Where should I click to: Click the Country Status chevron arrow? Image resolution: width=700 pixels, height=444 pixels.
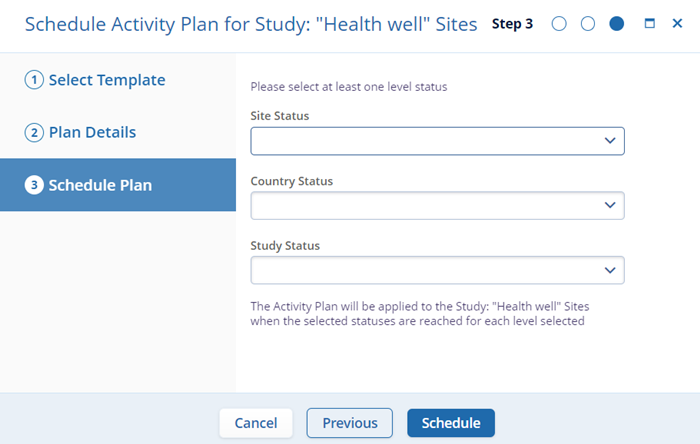610,206
